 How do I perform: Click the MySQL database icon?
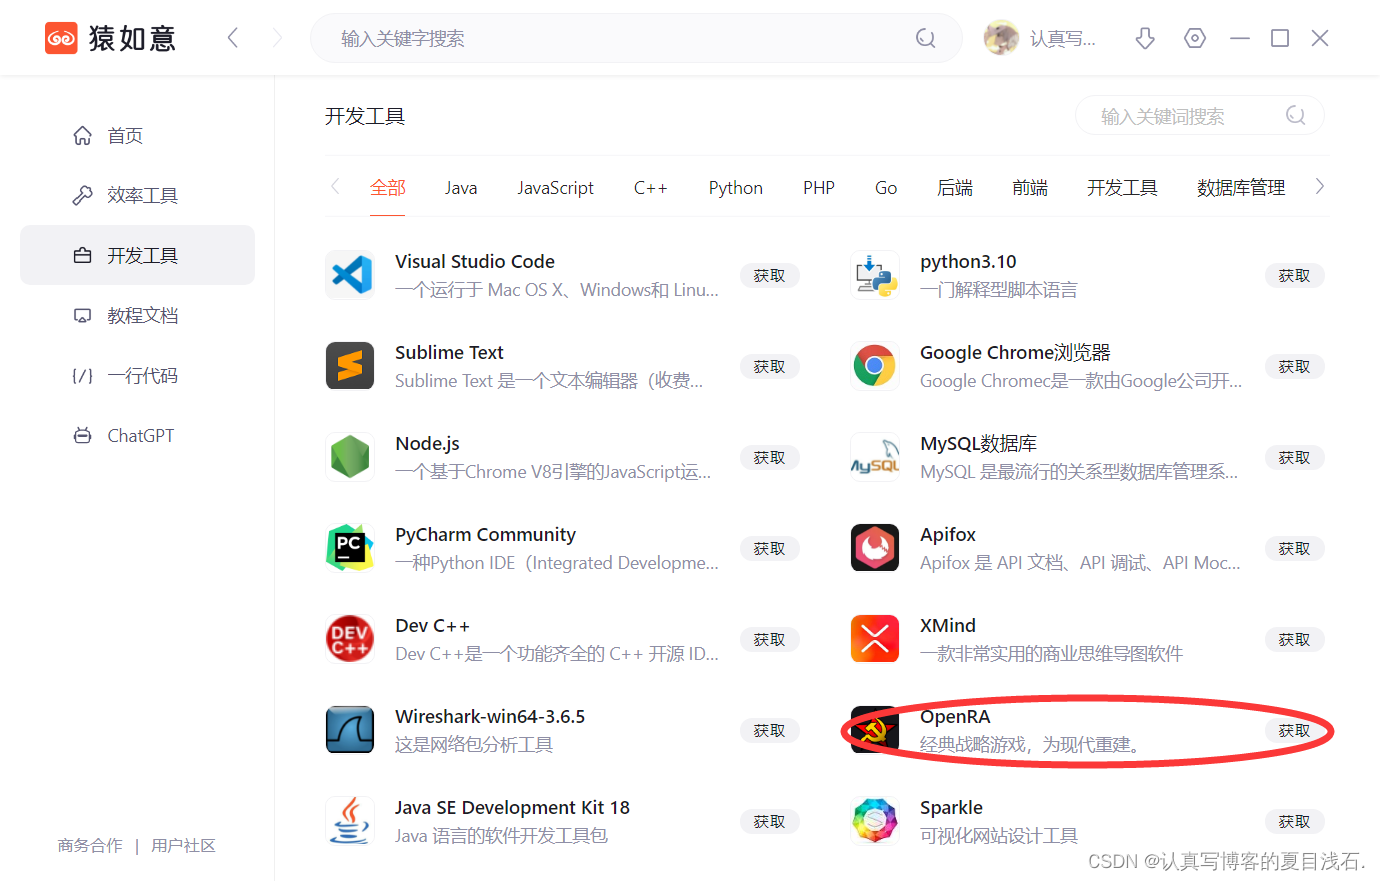[x=875, y=457]
